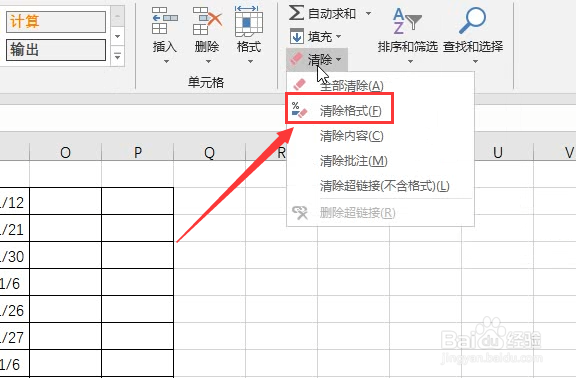The height and width of the screenshot is (378, 576).
Task: Select column Q header
Action: [x=209, y=152]
